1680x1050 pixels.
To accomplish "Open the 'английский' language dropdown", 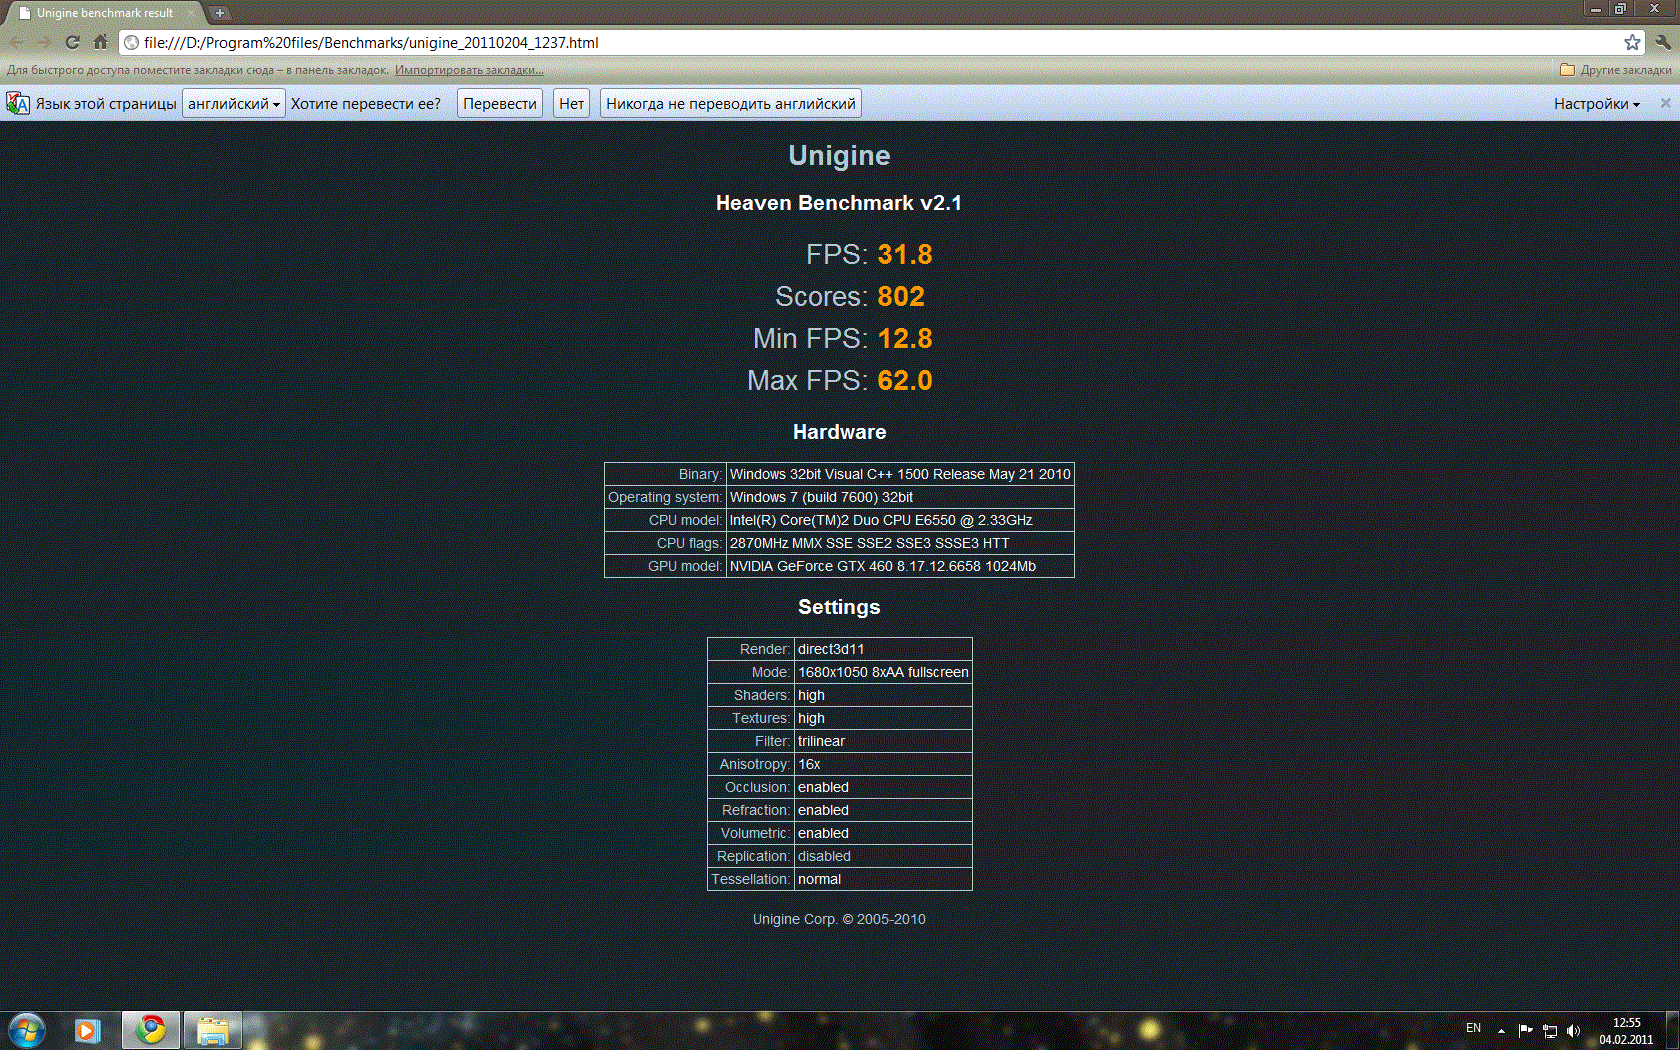I will 234,103.
